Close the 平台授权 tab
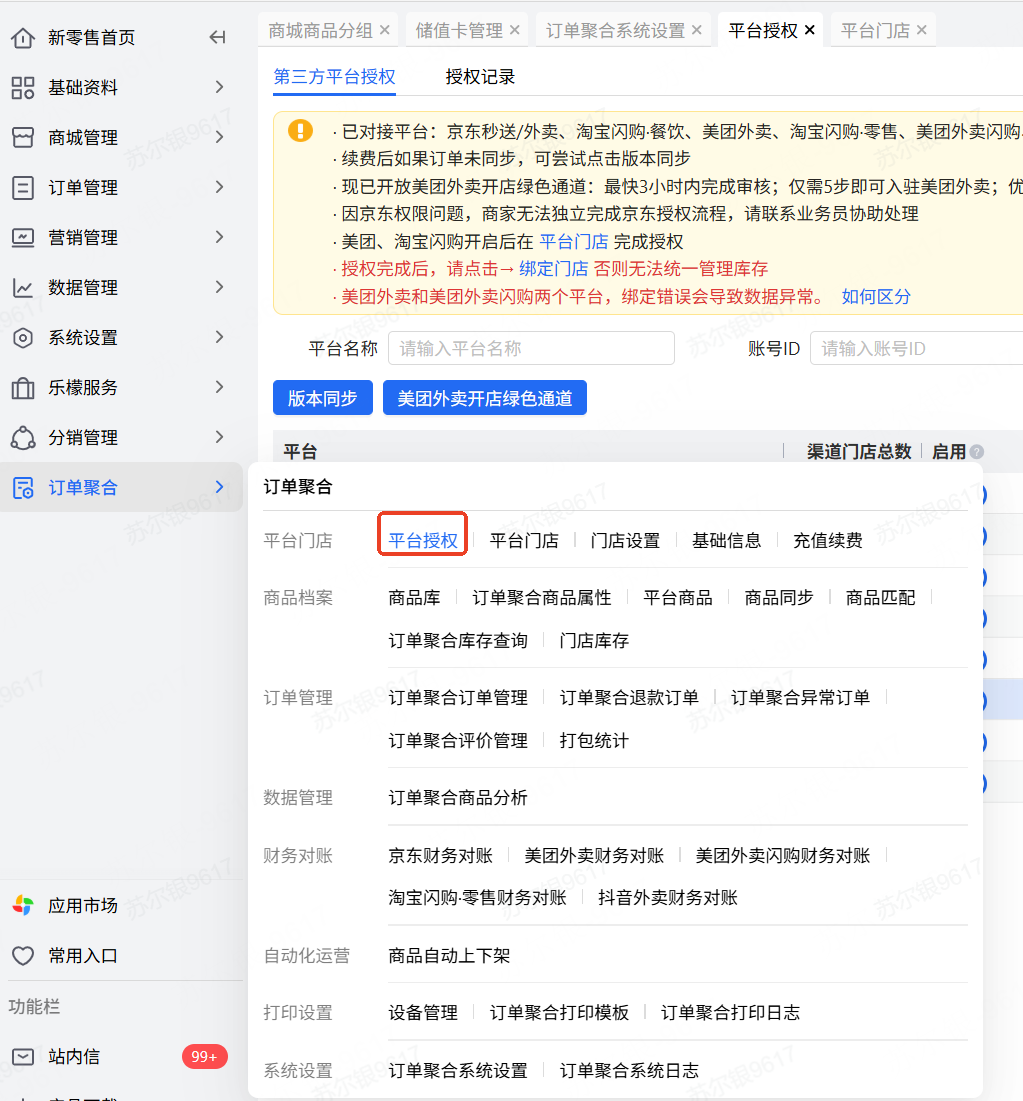The width and height of the screenshot is (1023, 1101). (x=810, y=30)
